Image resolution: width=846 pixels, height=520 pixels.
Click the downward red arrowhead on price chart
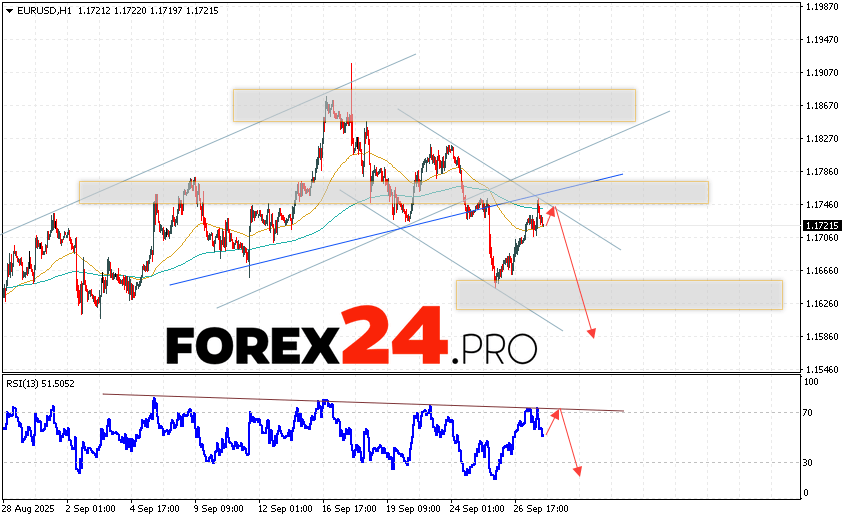click(x=592, y=333)
